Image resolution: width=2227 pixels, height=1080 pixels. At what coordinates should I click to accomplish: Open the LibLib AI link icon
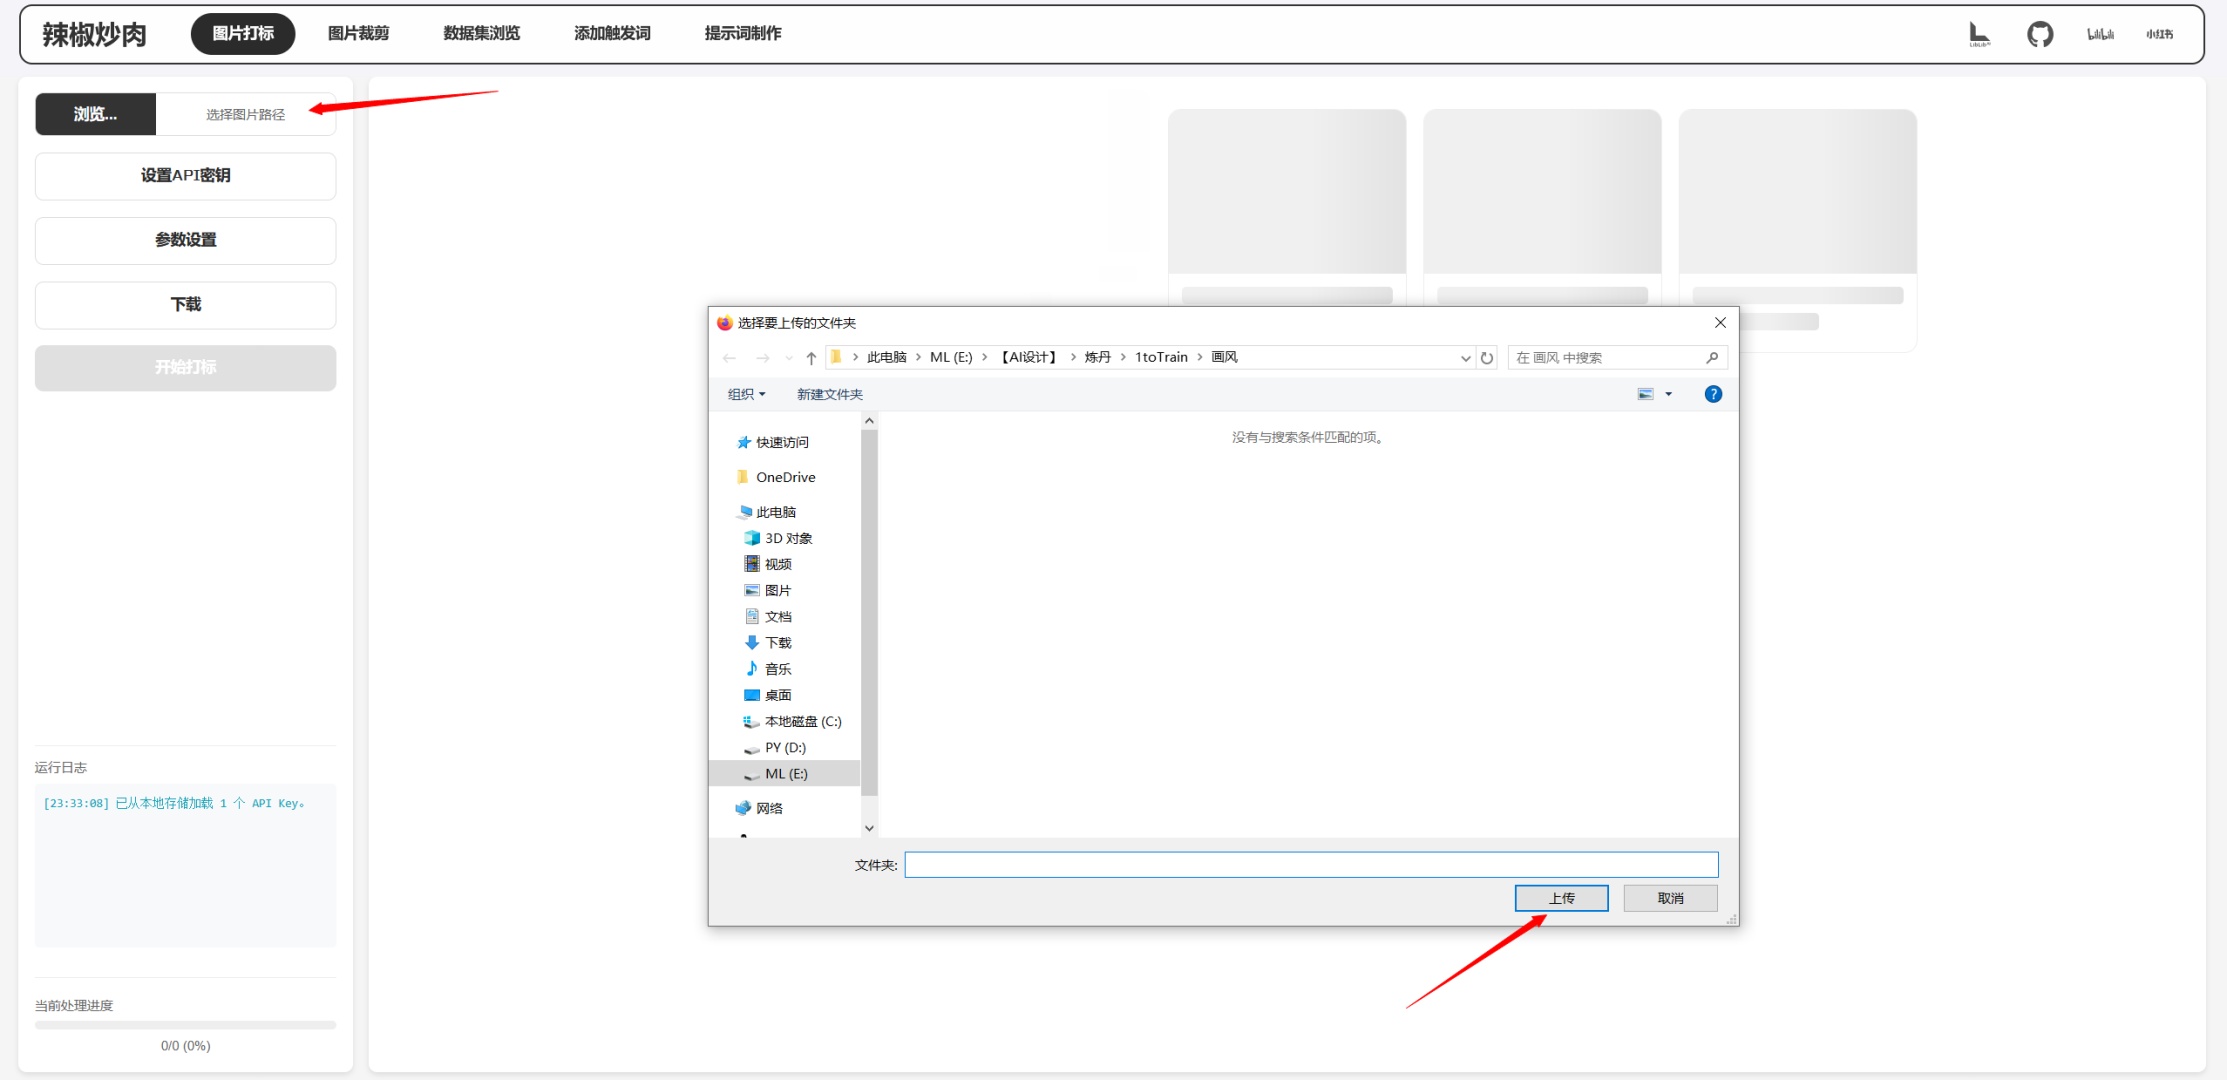[x=1979, y=34]
